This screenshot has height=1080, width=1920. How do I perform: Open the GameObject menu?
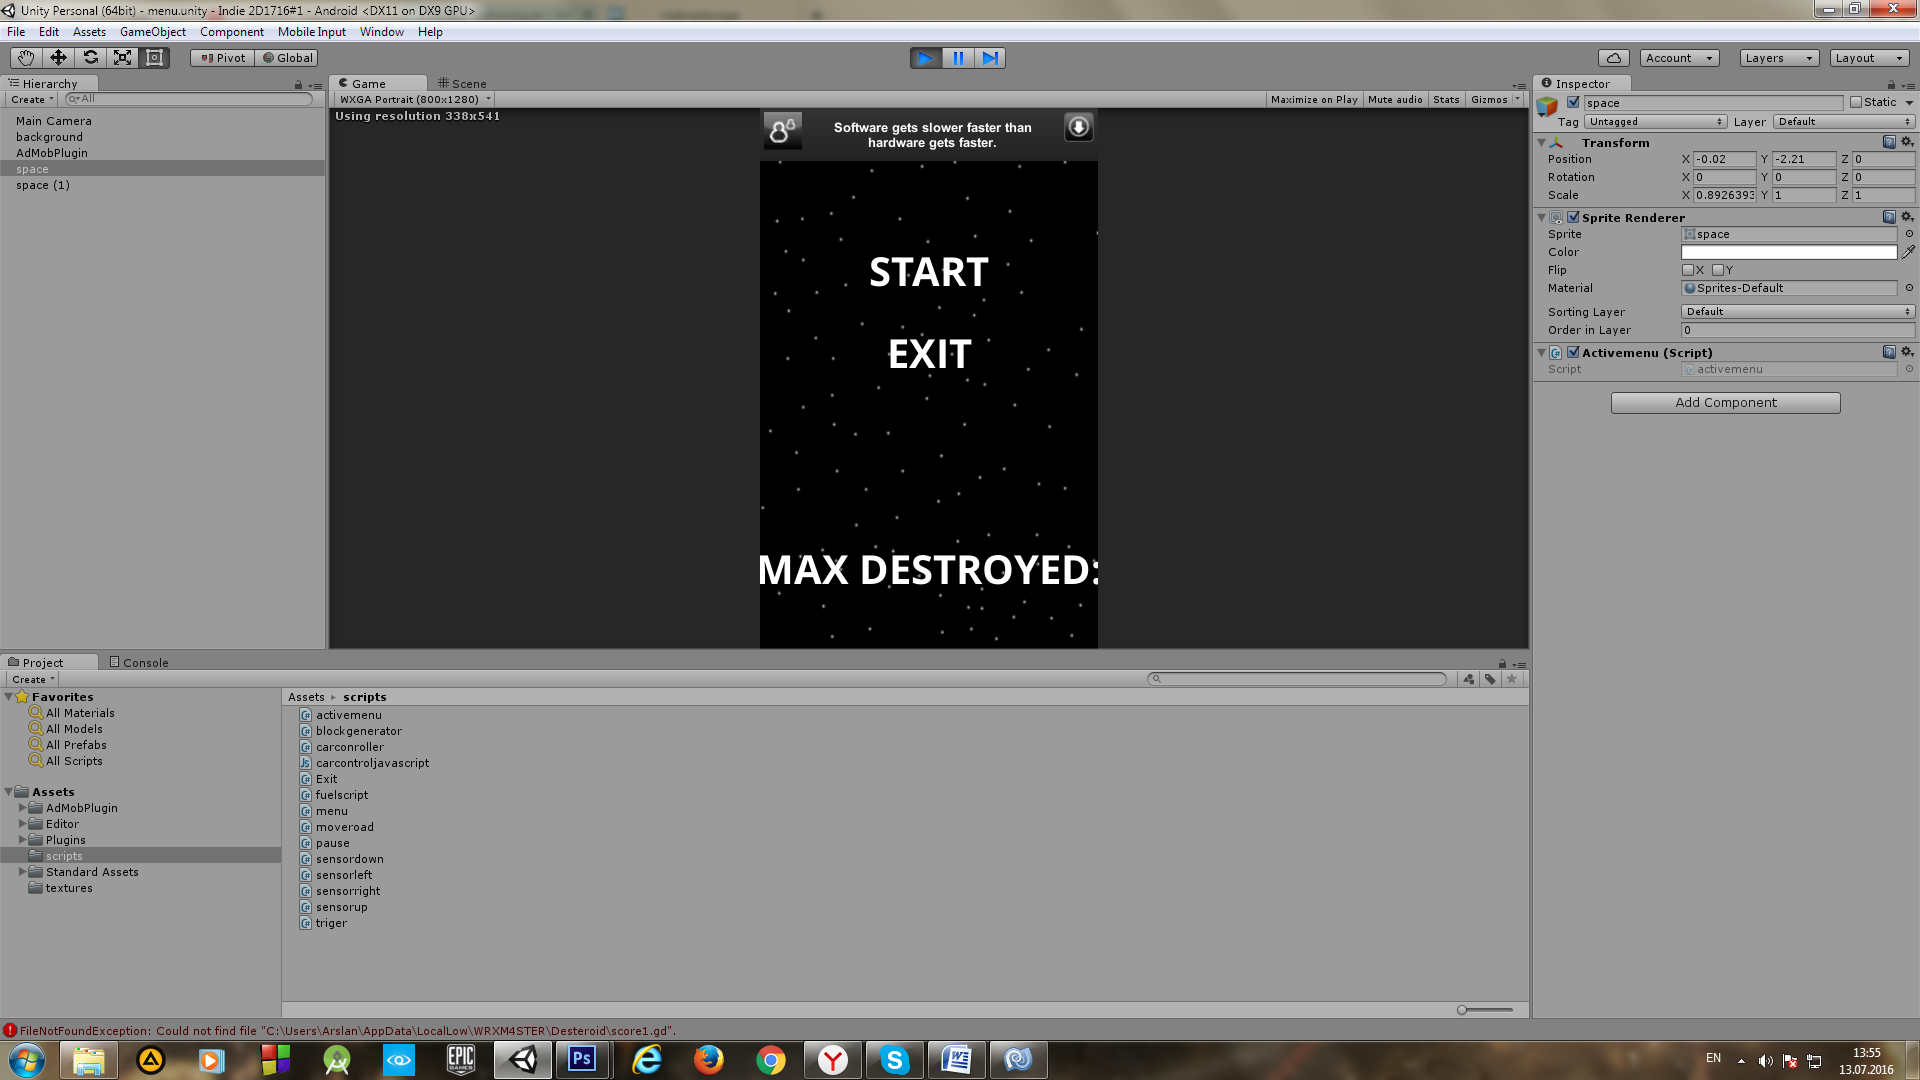click(152, 32)
